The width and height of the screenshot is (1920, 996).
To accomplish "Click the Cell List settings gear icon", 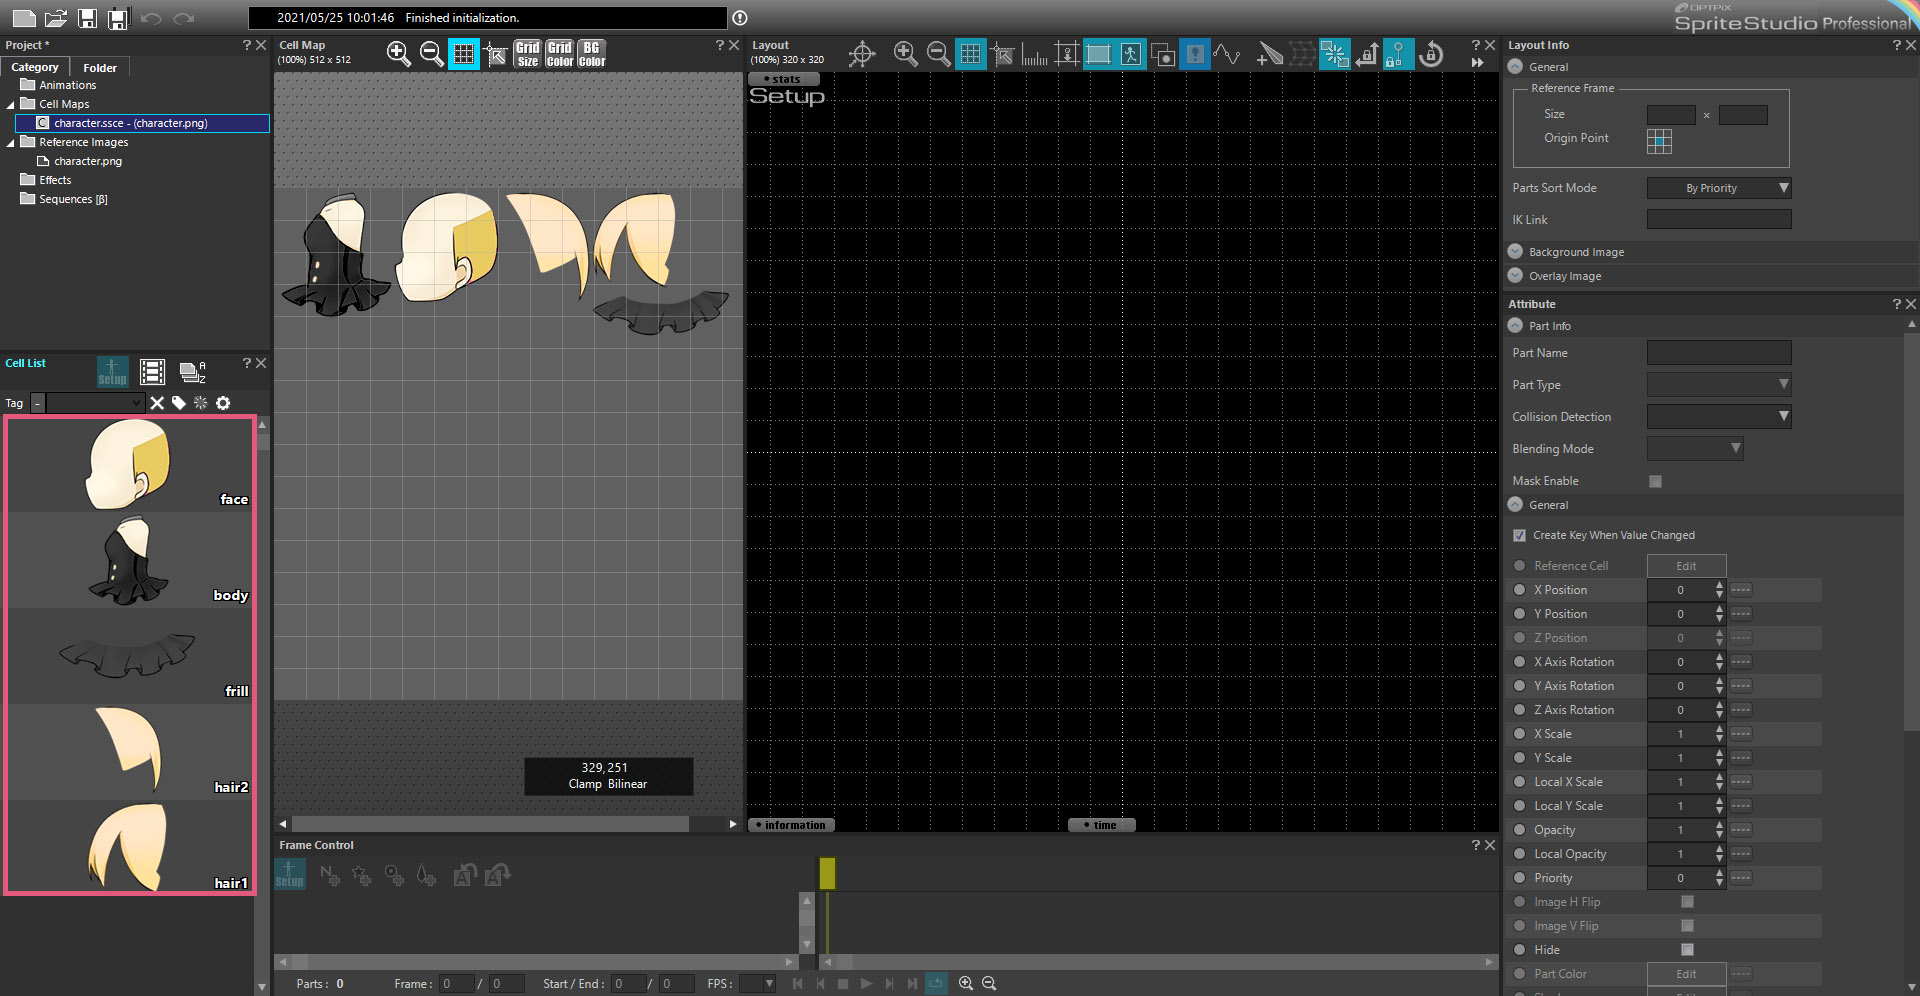I will 223,403.
